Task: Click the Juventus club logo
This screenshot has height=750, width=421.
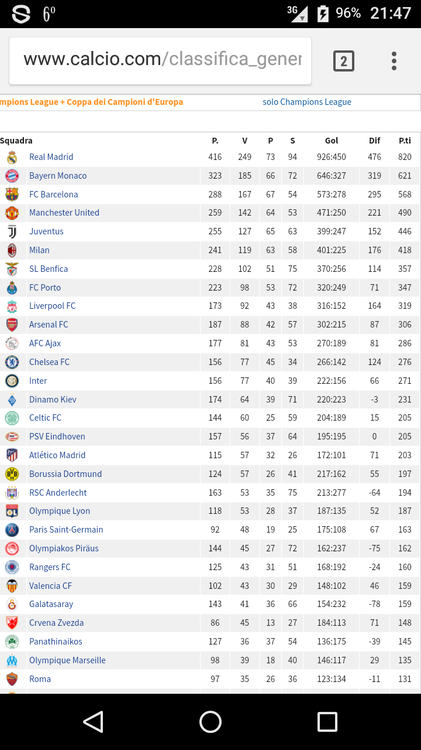Action: tap(12, 232)
